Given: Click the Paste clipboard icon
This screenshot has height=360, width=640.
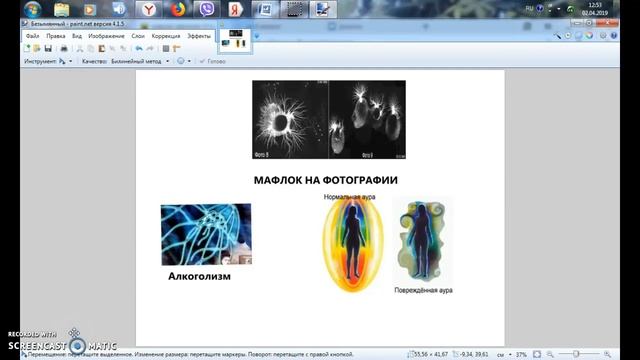Looking at the screenshot, I should [x=102, y=49].
